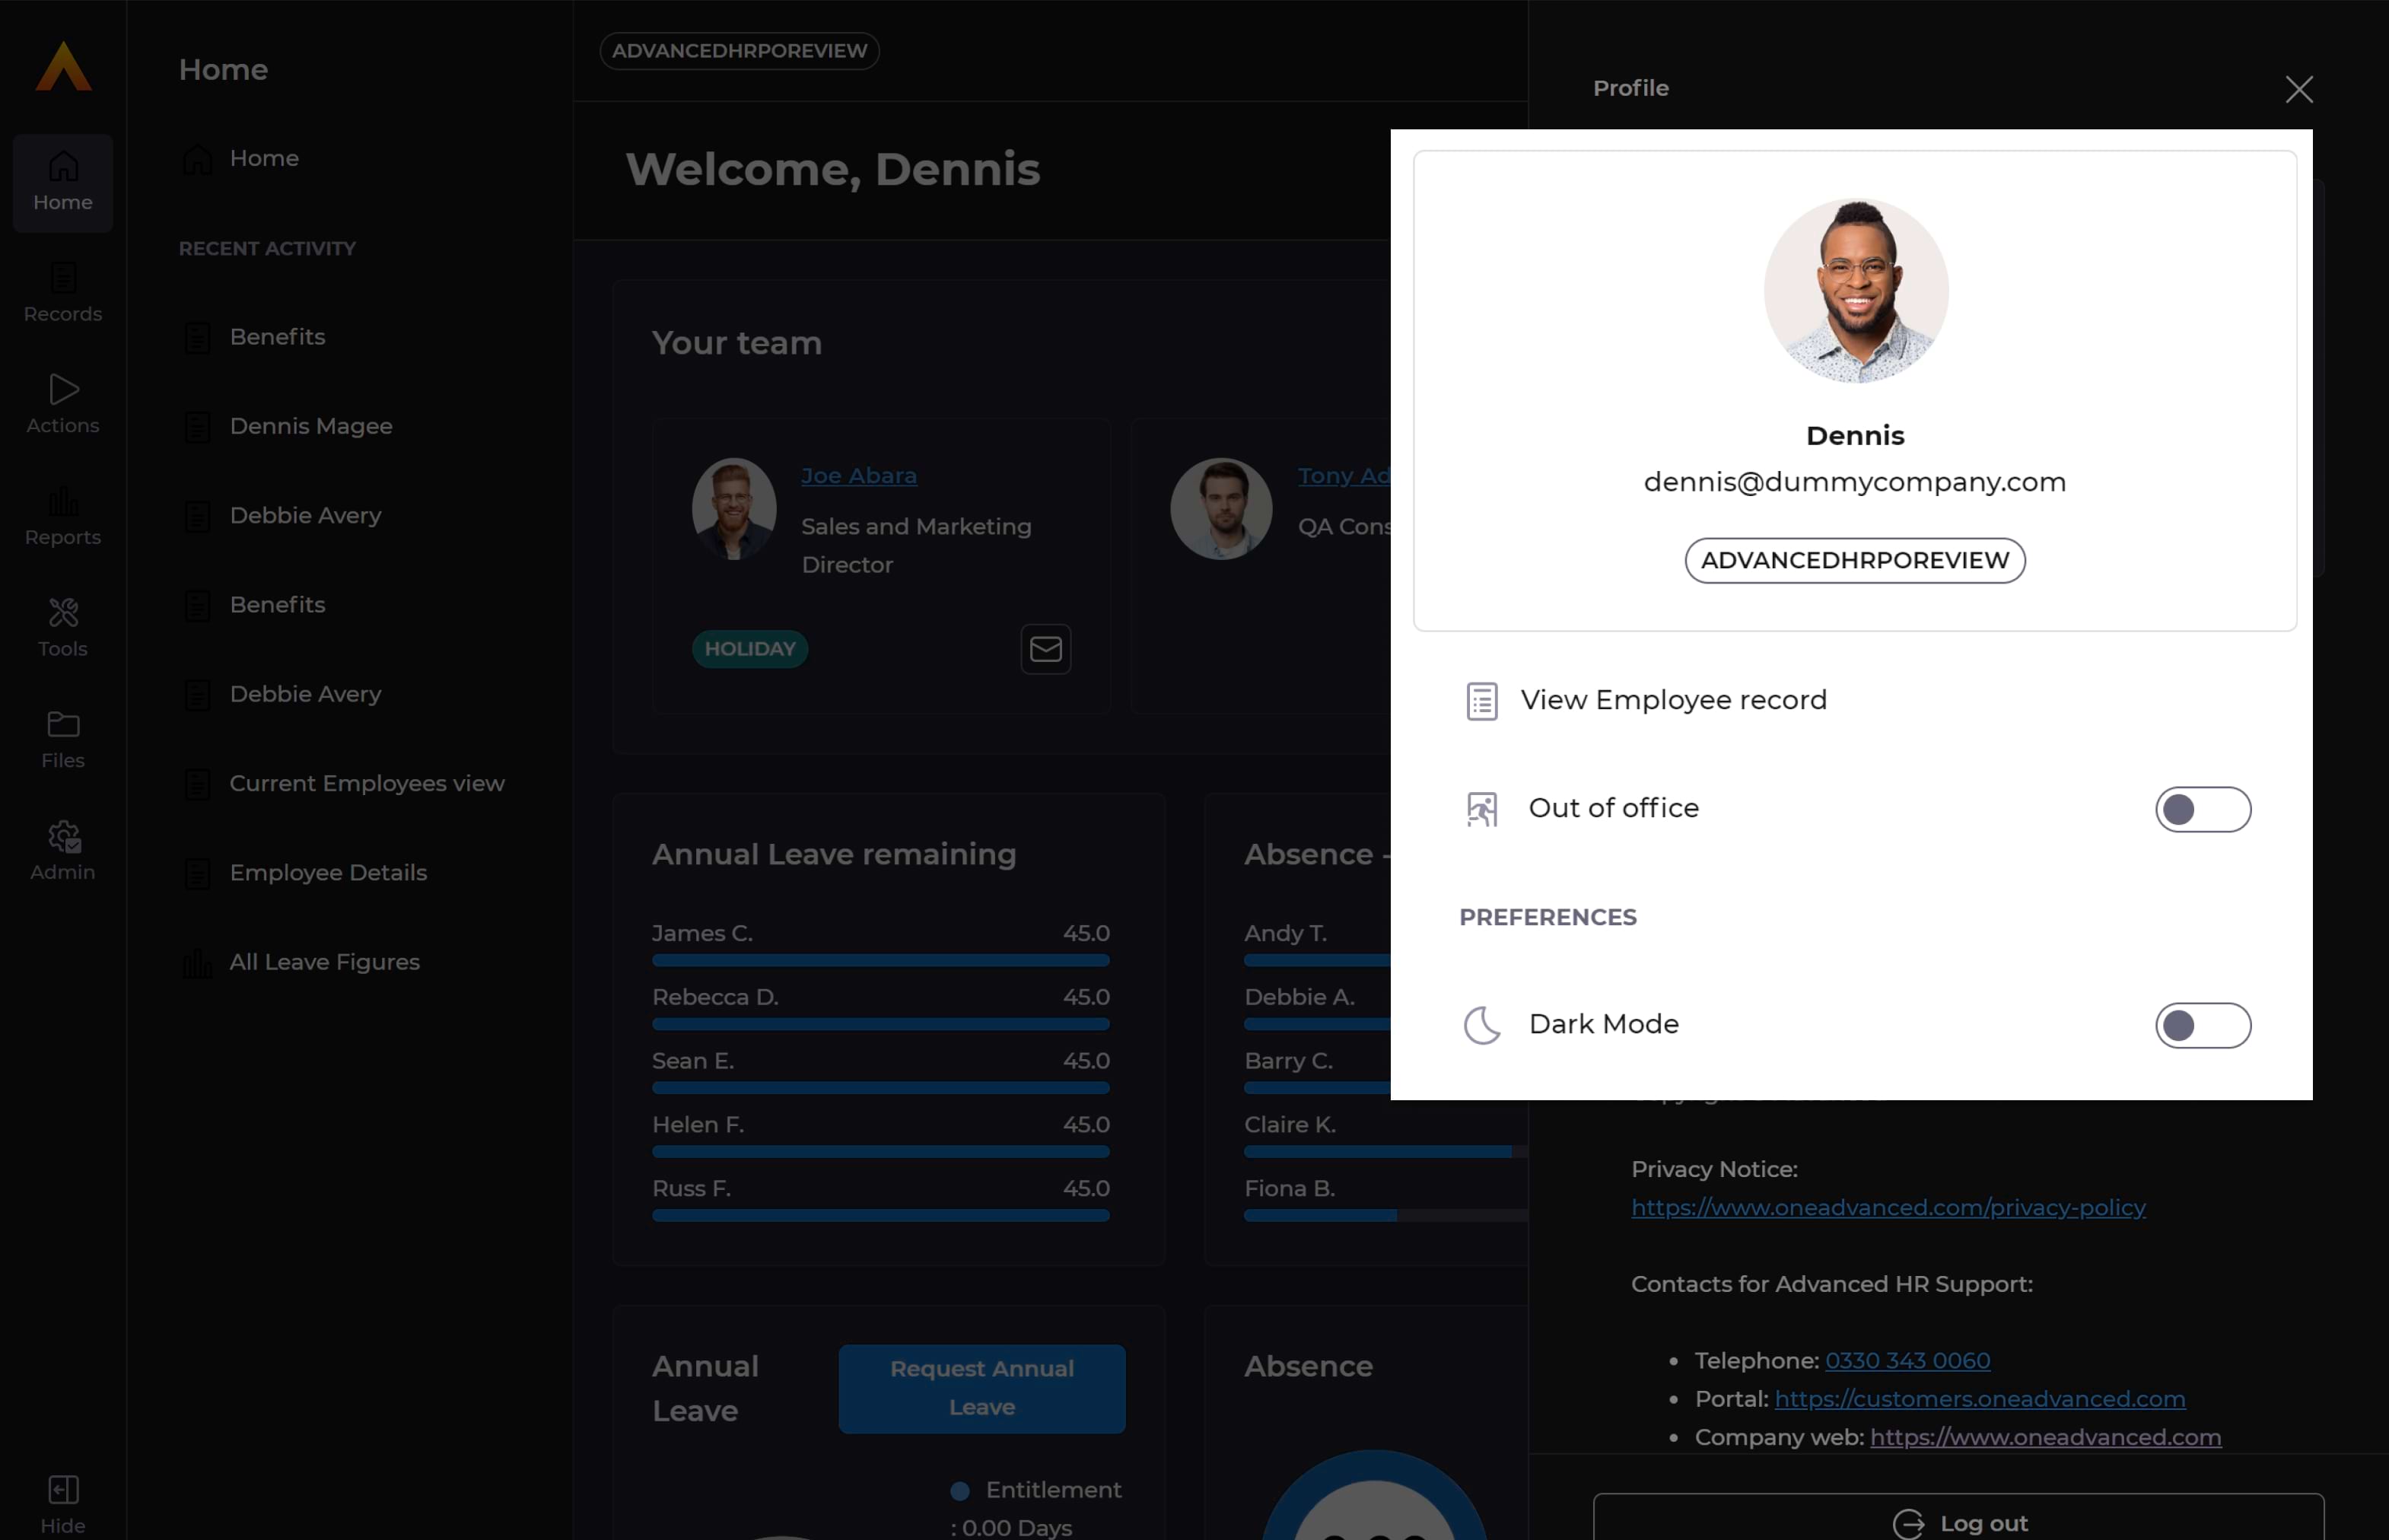2389x1540 pixels.
Task: Click the dennis@dummycompany.com email text
Action: point(1854,482)
